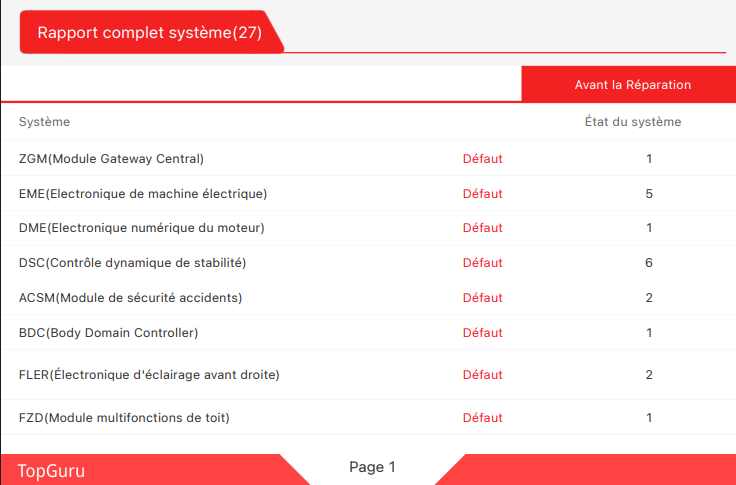736x485 pixels.
Task: Click Défaut status next to DSC
Action: pos(482,263)
